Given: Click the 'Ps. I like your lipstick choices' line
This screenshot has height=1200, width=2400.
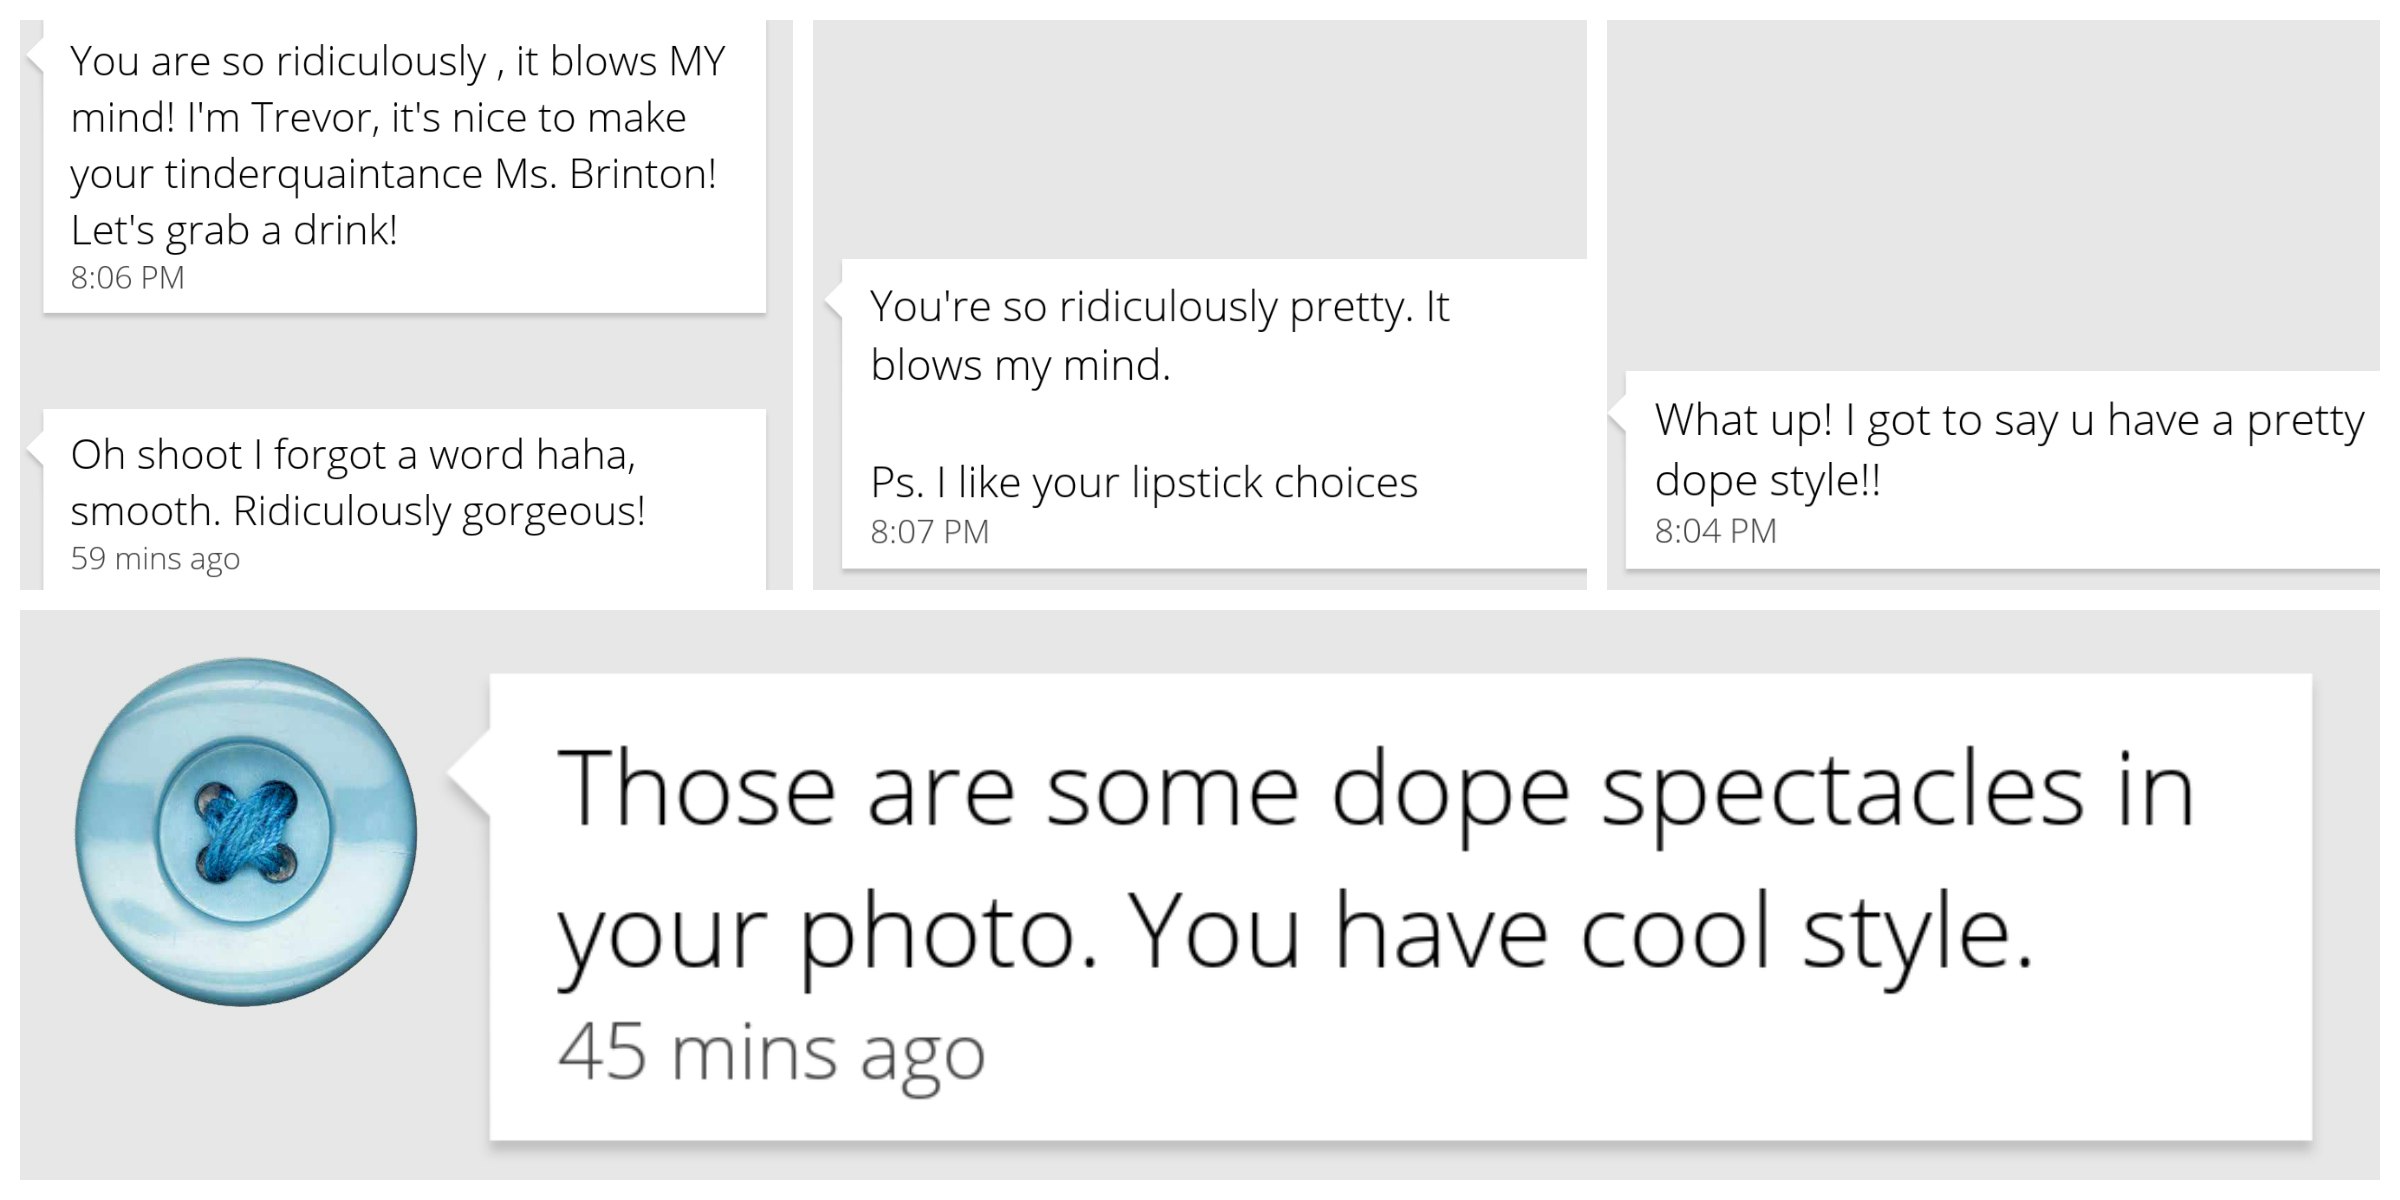Looking at the screenshot, I should [1144, 483].
